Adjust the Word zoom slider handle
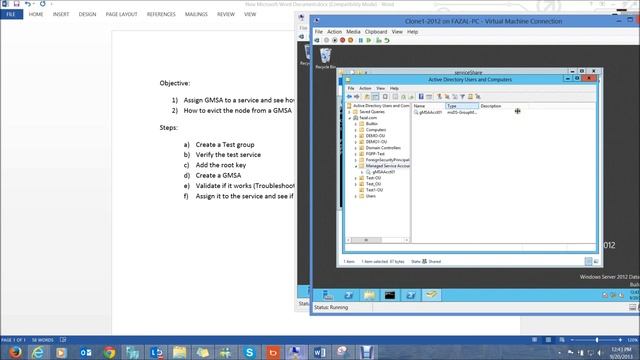Viewport: 640px width, 360px height. [597, 340]
